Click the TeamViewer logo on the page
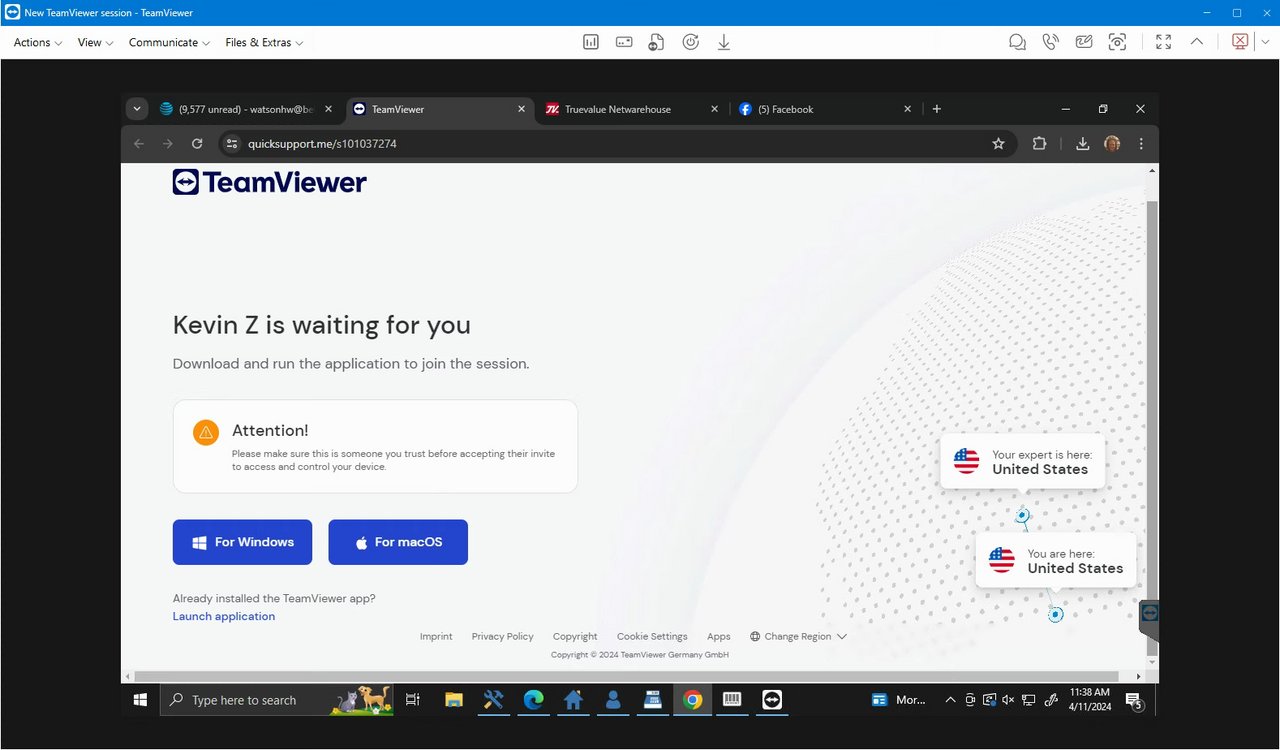1280x750 pixels. 270,182
